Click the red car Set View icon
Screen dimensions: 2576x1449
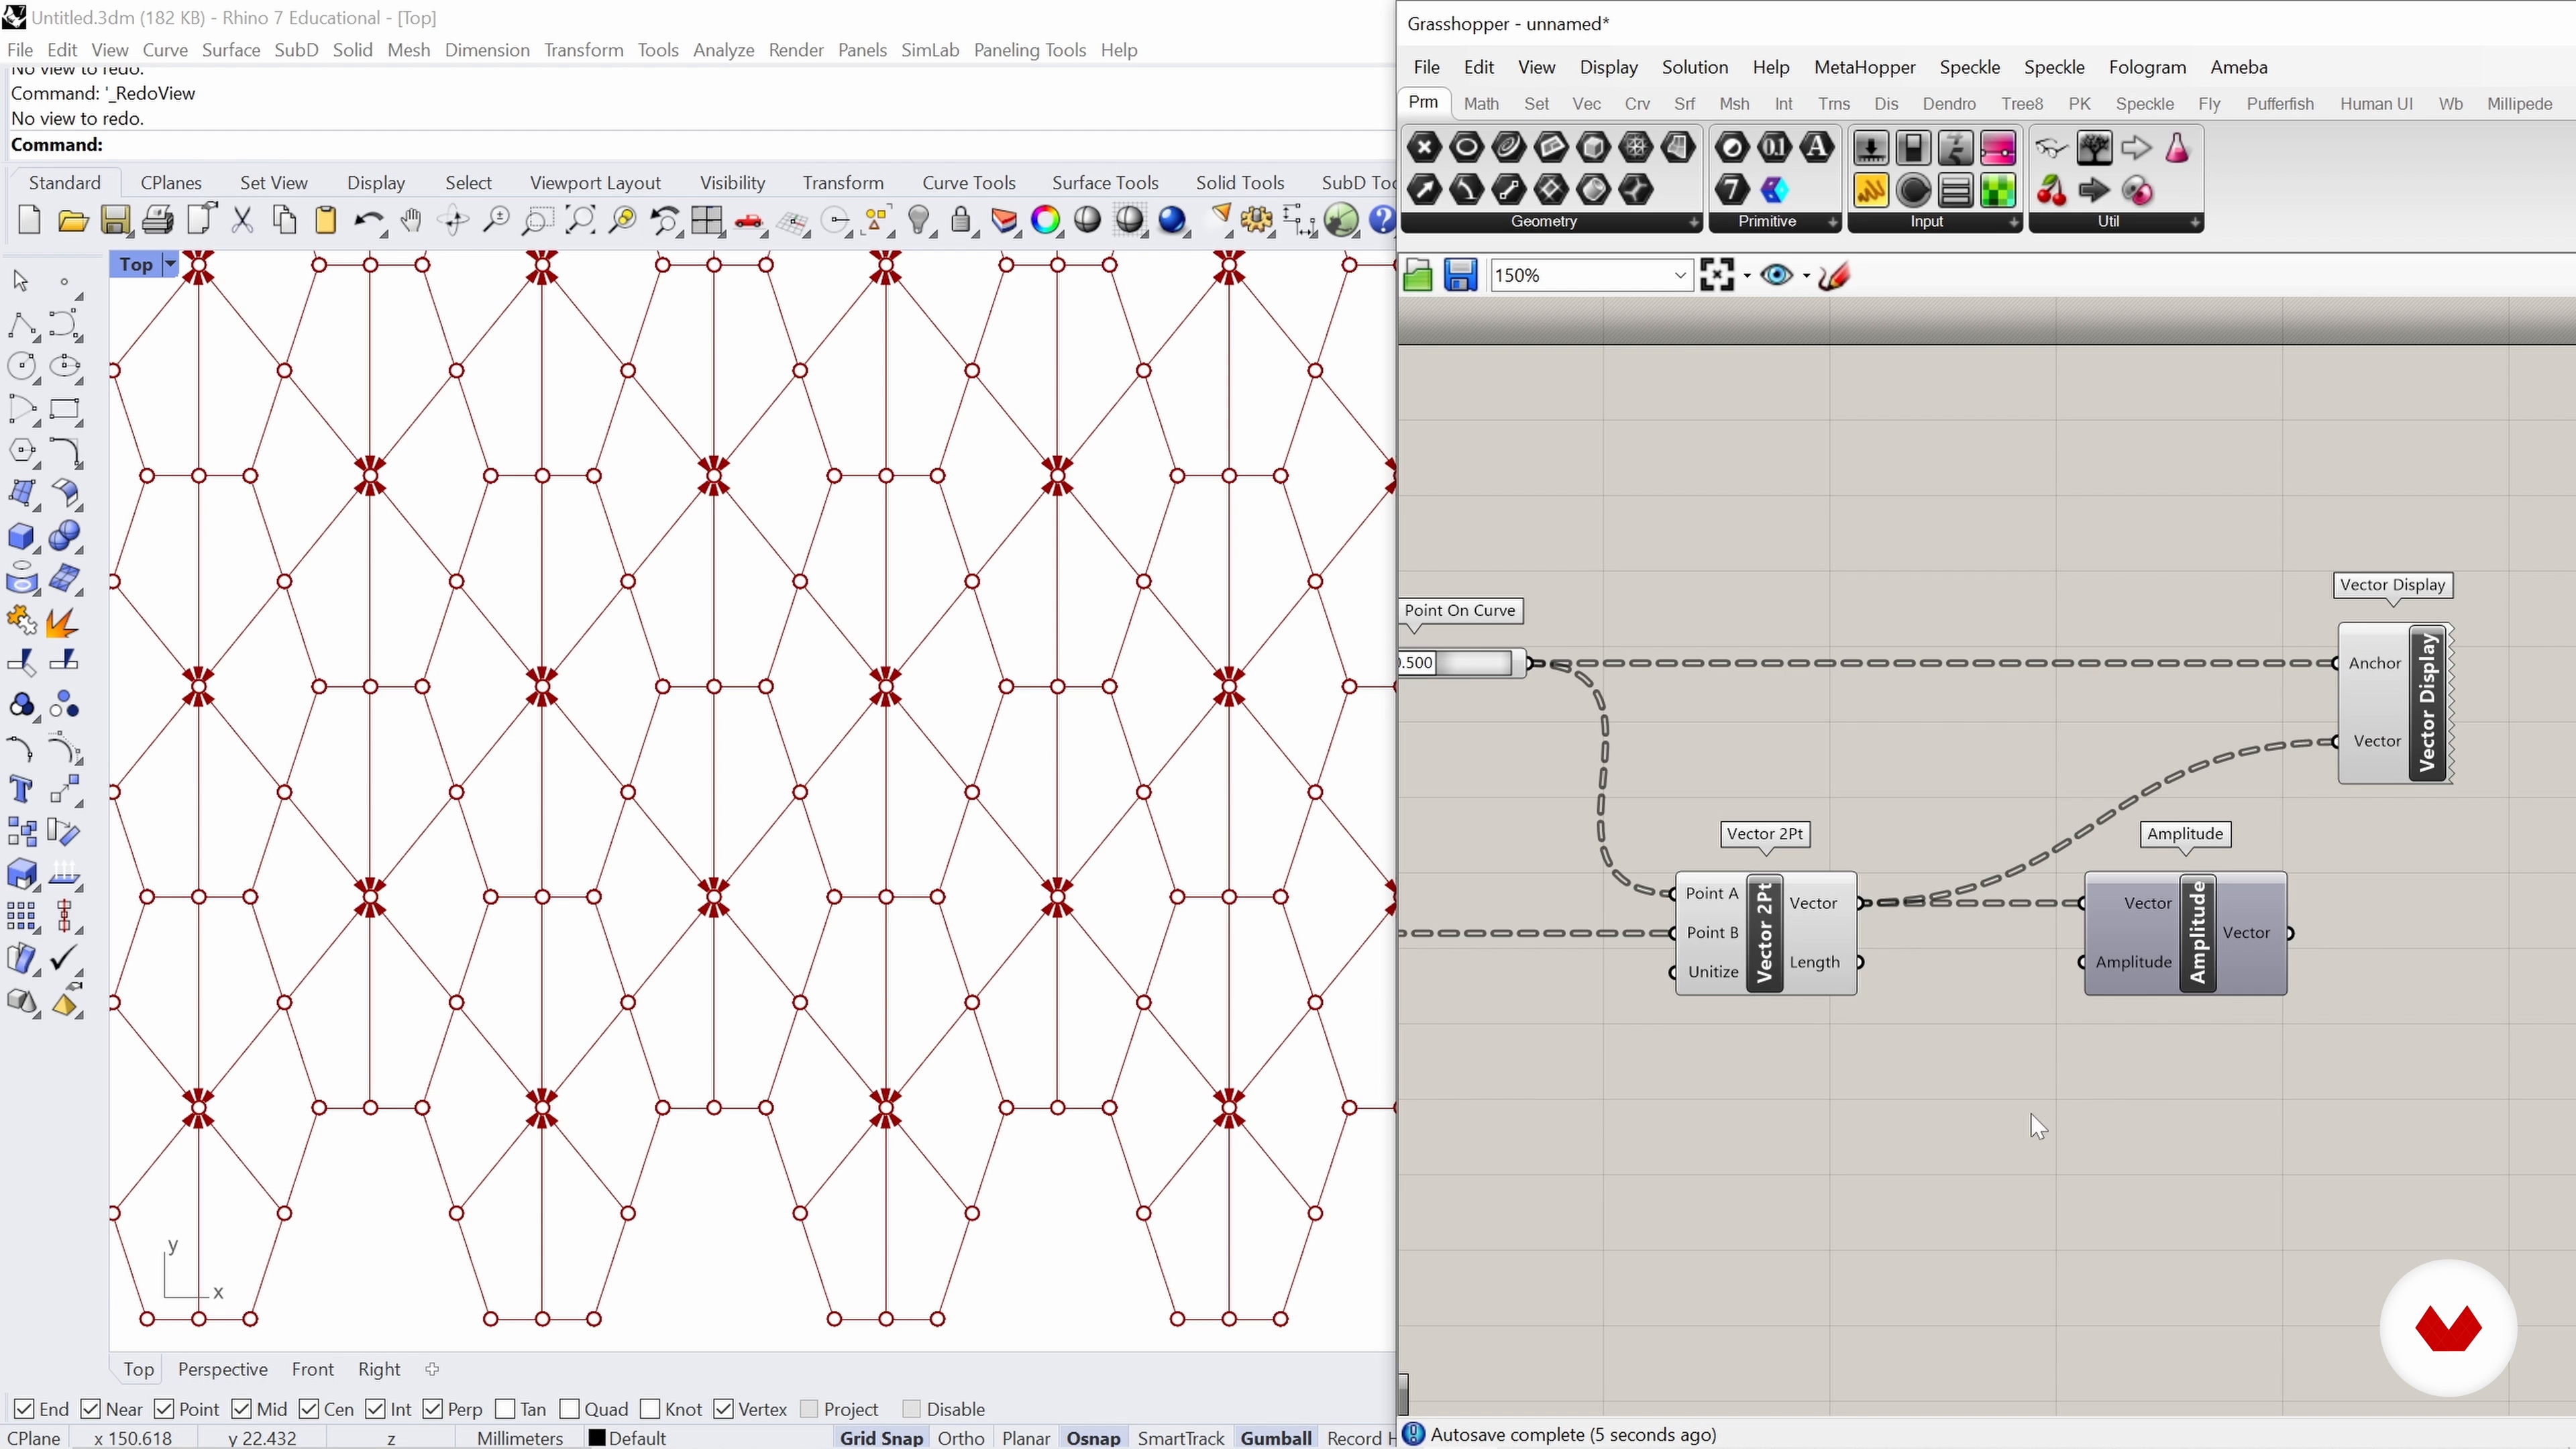coord(749,220)
